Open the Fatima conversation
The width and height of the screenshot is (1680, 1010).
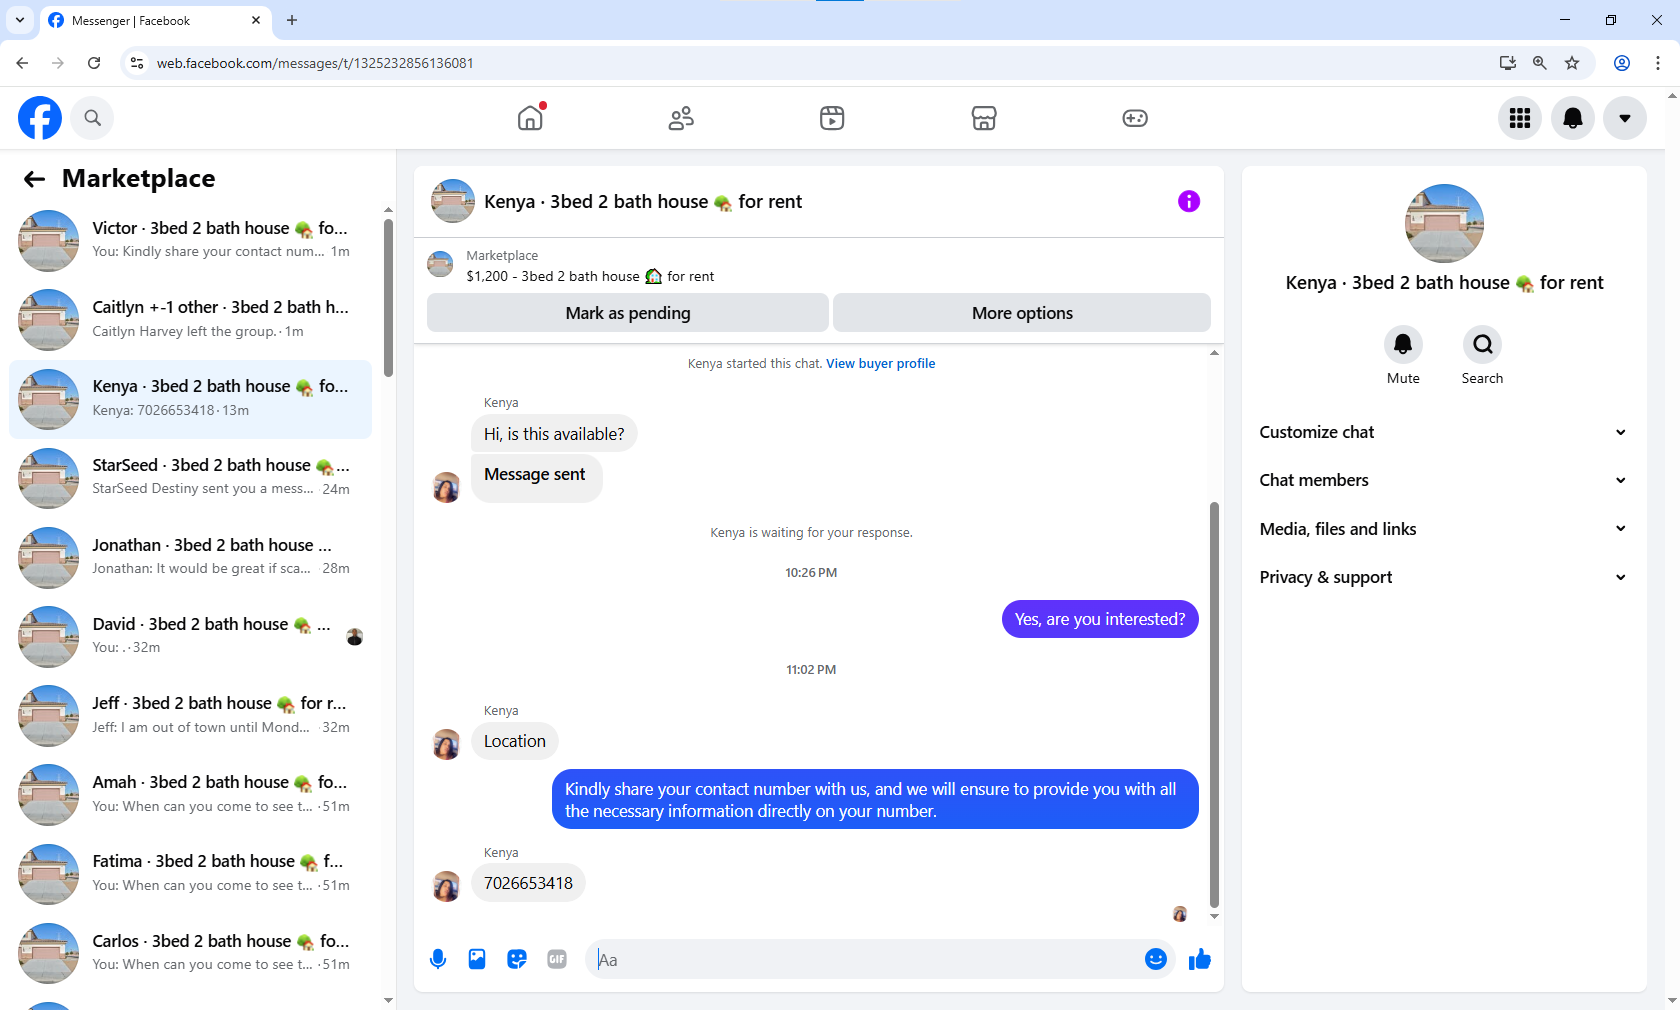(190, 873)
